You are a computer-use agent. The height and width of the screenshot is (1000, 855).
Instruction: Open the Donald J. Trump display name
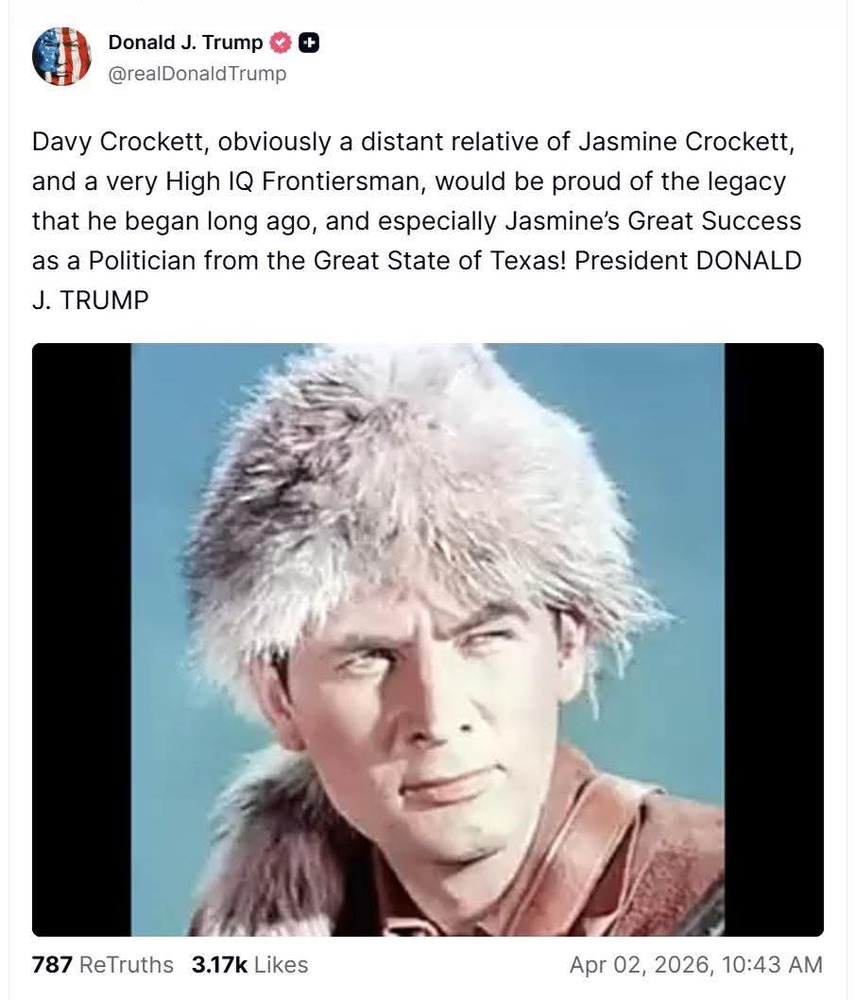186,42
